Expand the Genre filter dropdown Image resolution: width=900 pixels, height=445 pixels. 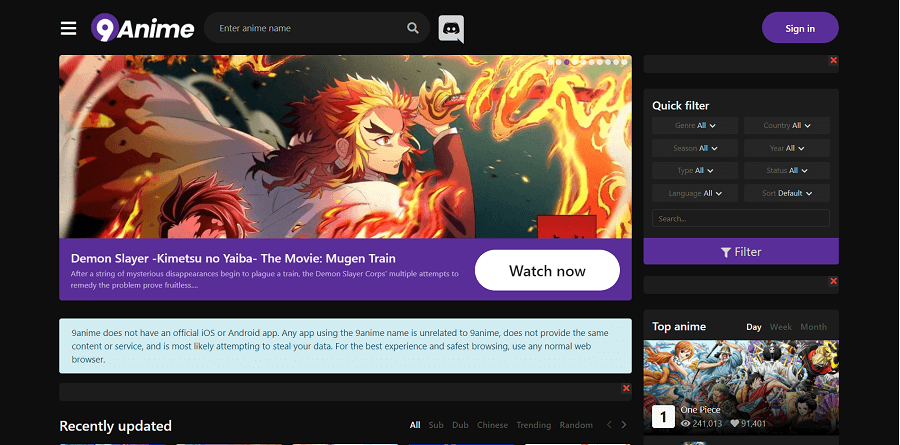pos(695,125)
